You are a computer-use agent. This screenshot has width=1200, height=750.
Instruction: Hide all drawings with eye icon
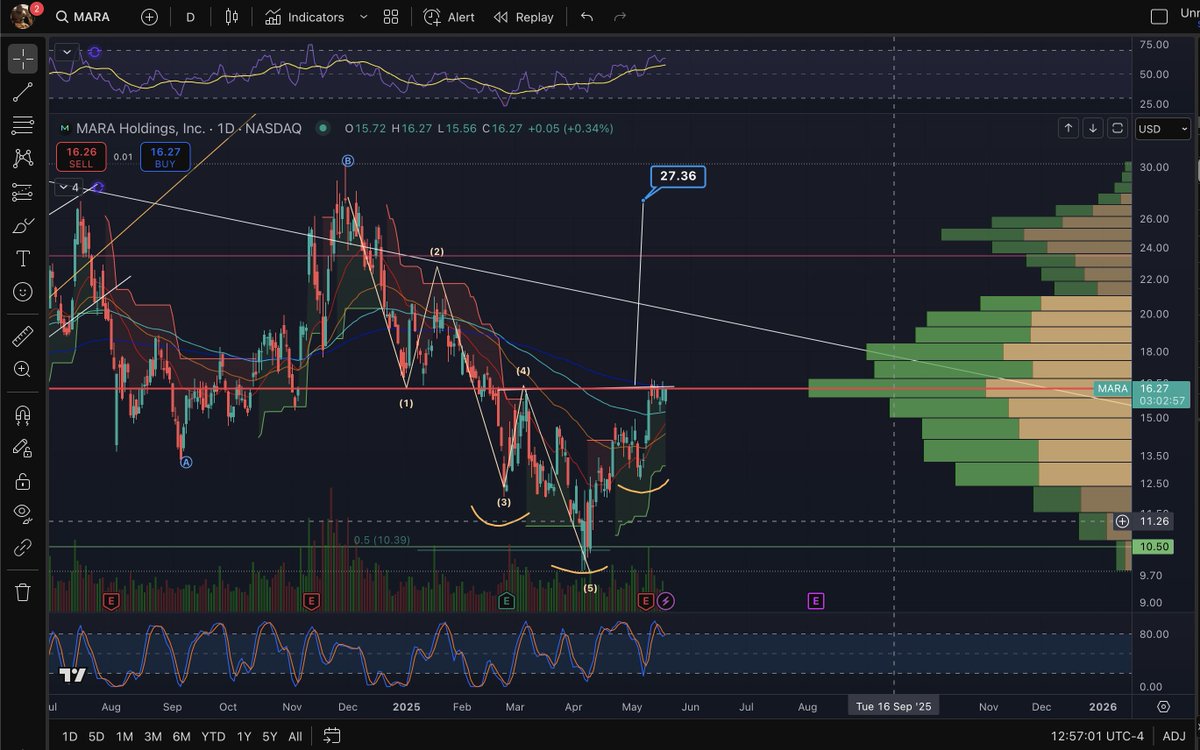[23, 514]
